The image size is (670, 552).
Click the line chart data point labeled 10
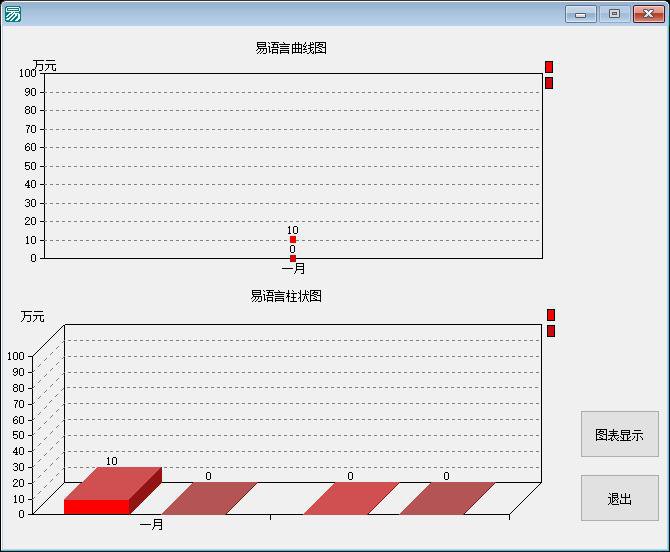coord(293,240)
